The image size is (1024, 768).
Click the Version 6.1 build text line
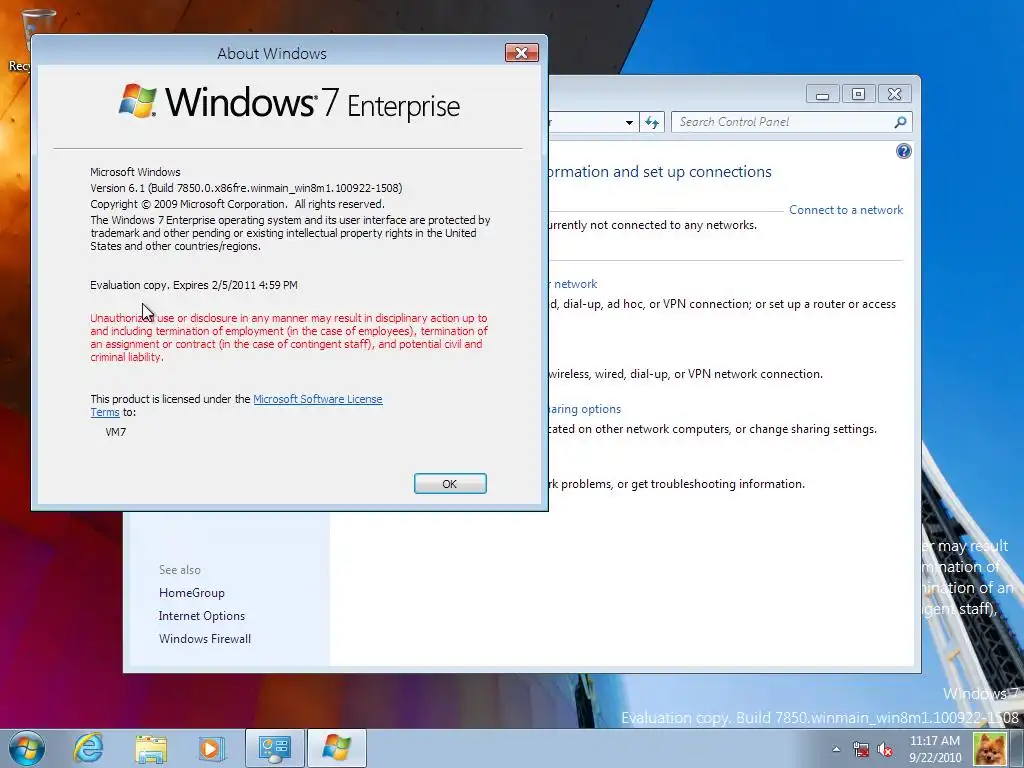tap(246, 188)
